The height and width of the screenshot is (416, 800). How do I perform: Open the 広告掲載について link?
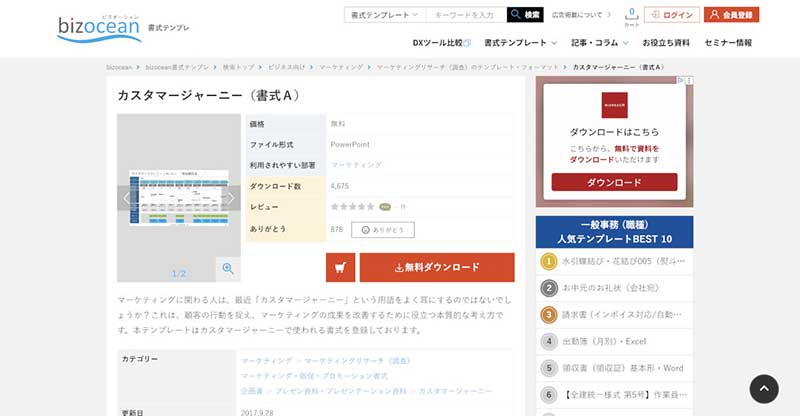coord(581,15)
